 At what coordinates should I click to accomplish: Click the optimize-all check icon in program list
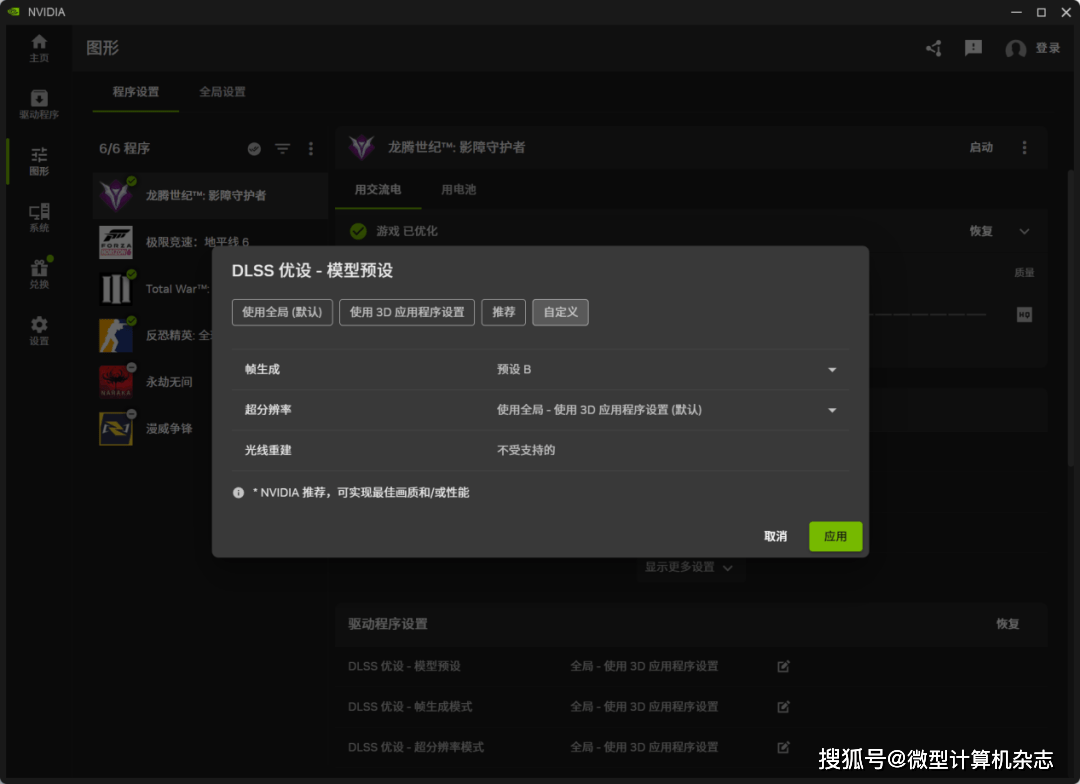pos(254,149)
